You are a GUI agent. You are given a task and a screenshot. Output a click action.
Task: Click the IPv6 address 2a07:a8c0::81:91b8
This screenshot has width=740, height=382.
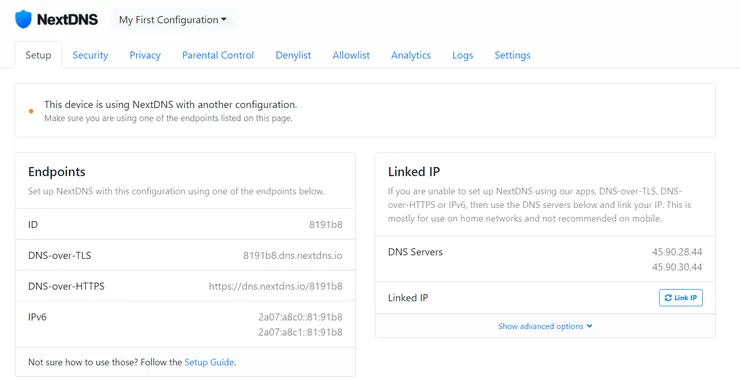(x=300, y=317)
